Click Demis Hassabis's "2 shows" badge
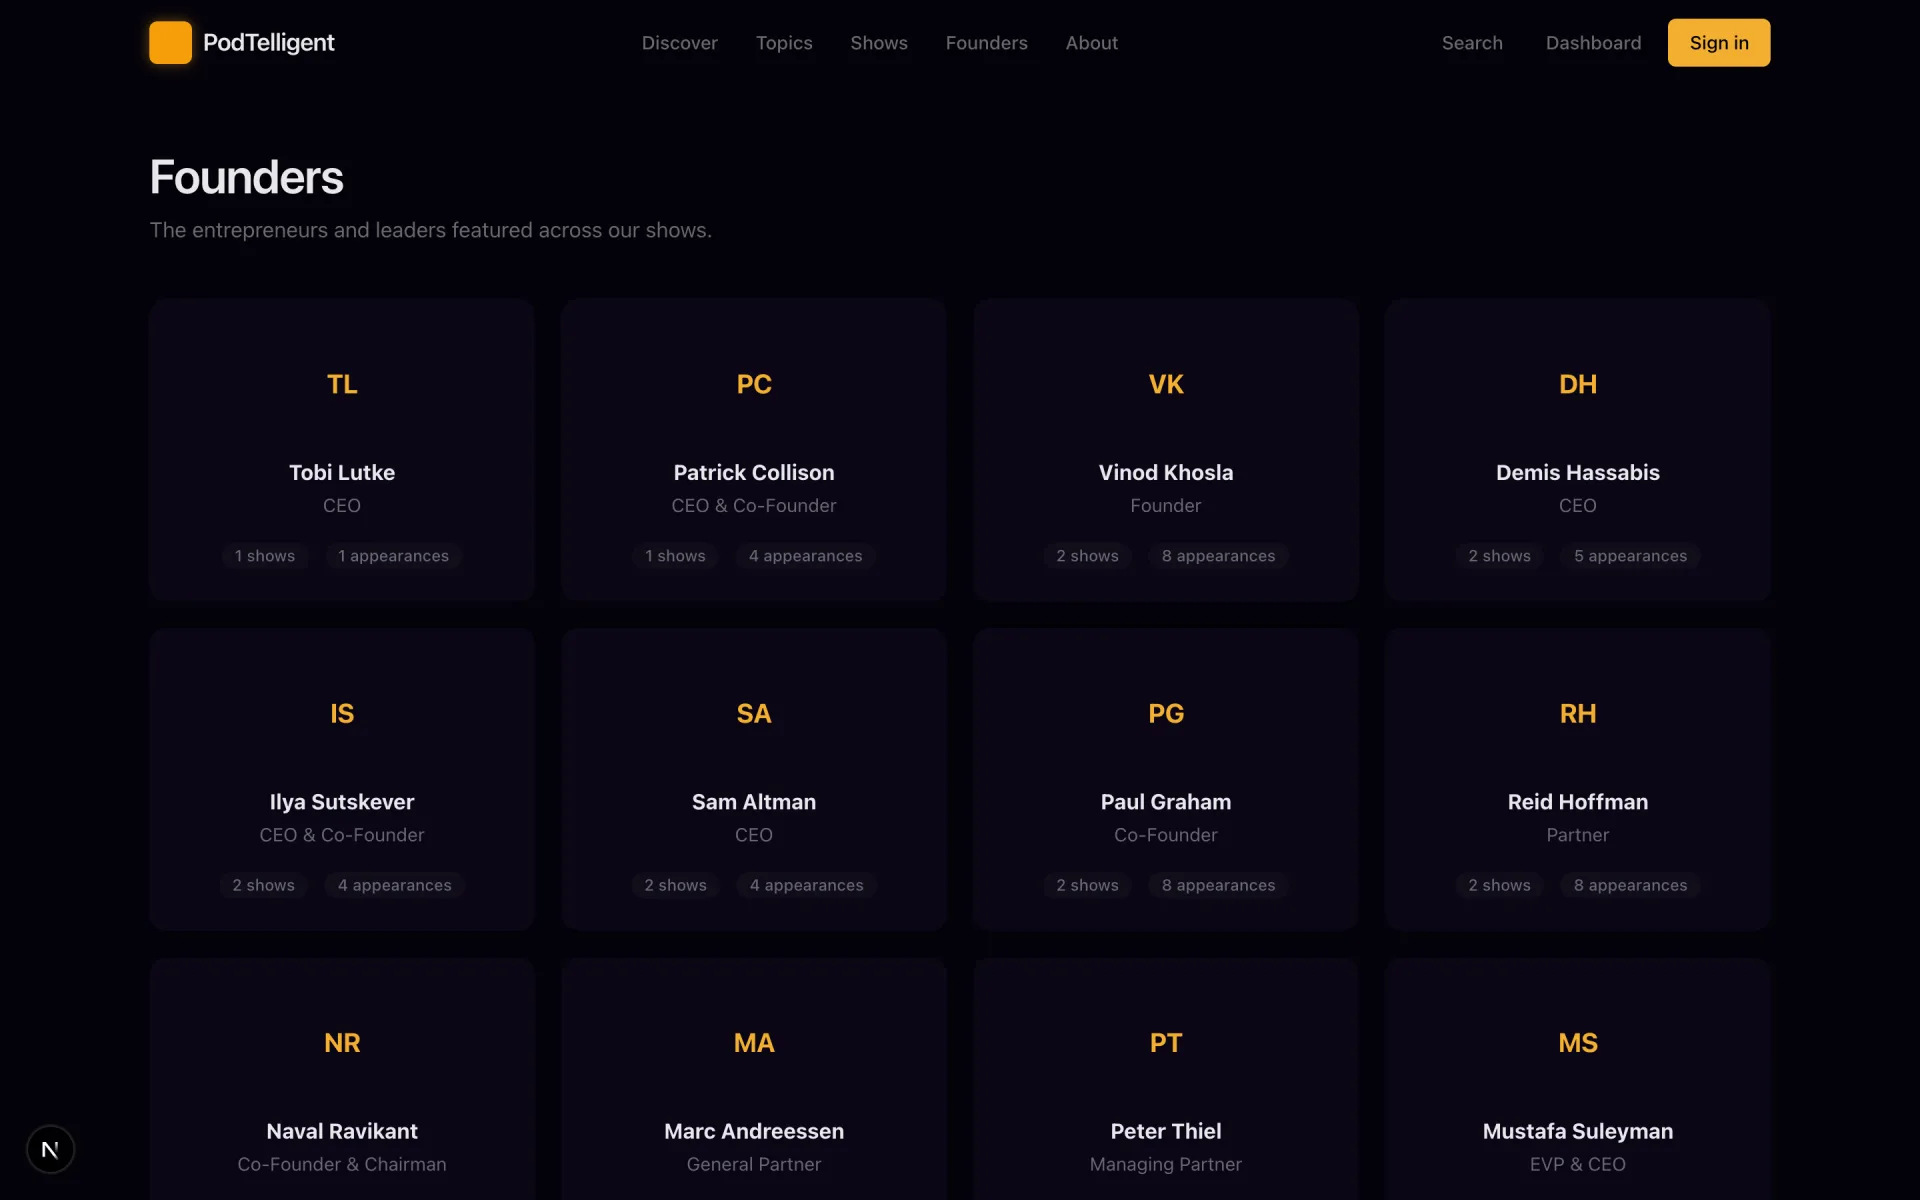Viewport: 1920px width, 1200px height. [1499, 556]
